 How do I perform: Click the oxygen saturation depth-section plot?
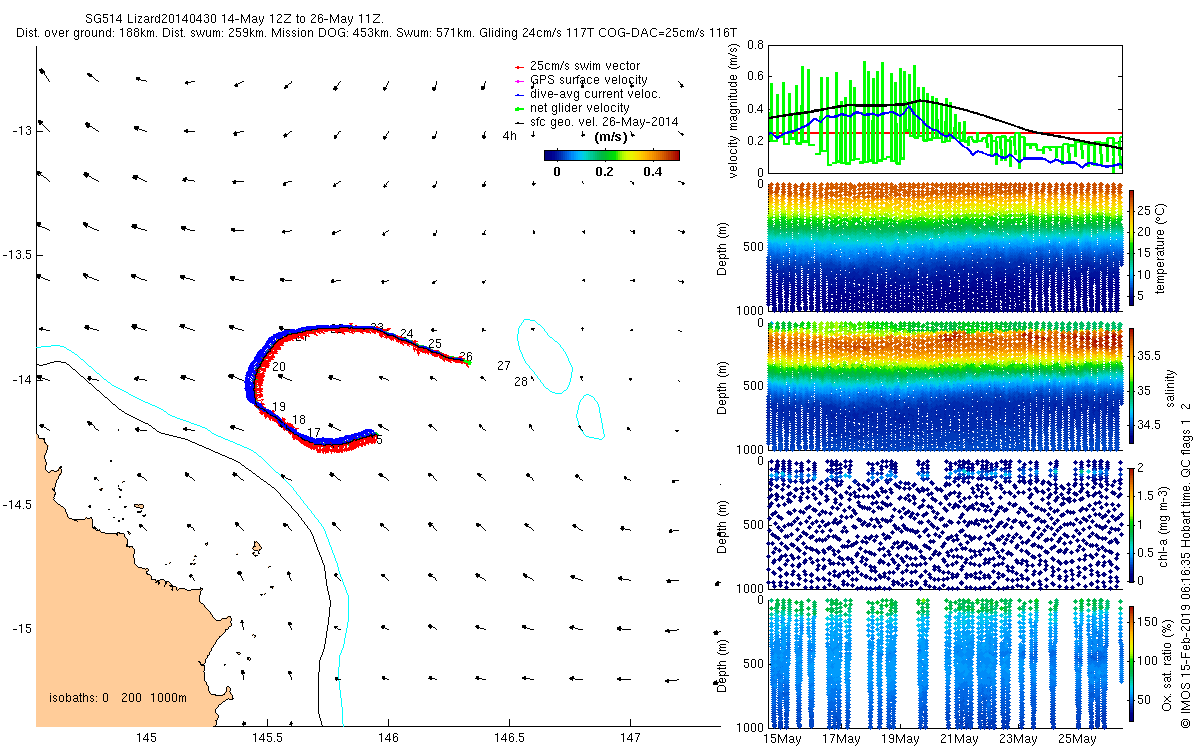(x=944, y=663)
